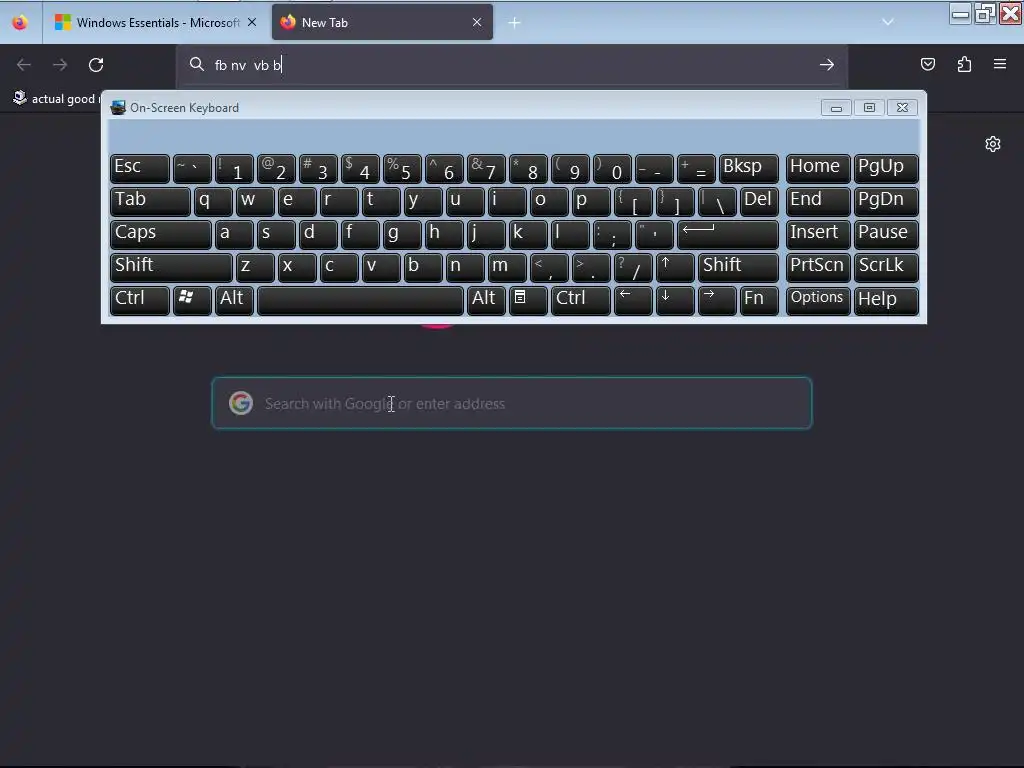The image size is (1024, 768).
Task: Click the Enter key arrow icon
Action: pyautogui.click(x=728, y=234)
